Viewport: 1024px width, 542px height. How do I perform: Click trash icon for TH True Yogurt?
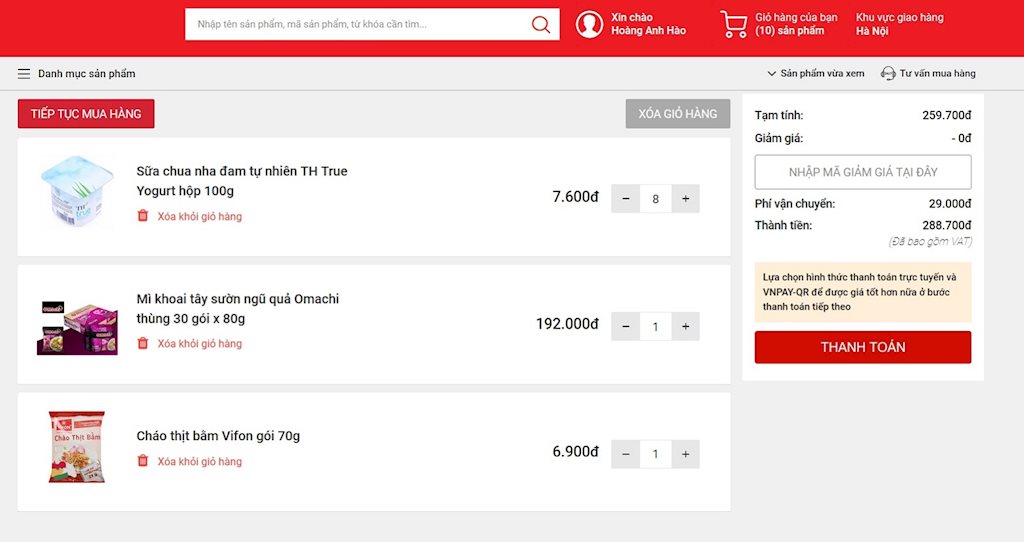pyautogui.click(x=143, y=216)
